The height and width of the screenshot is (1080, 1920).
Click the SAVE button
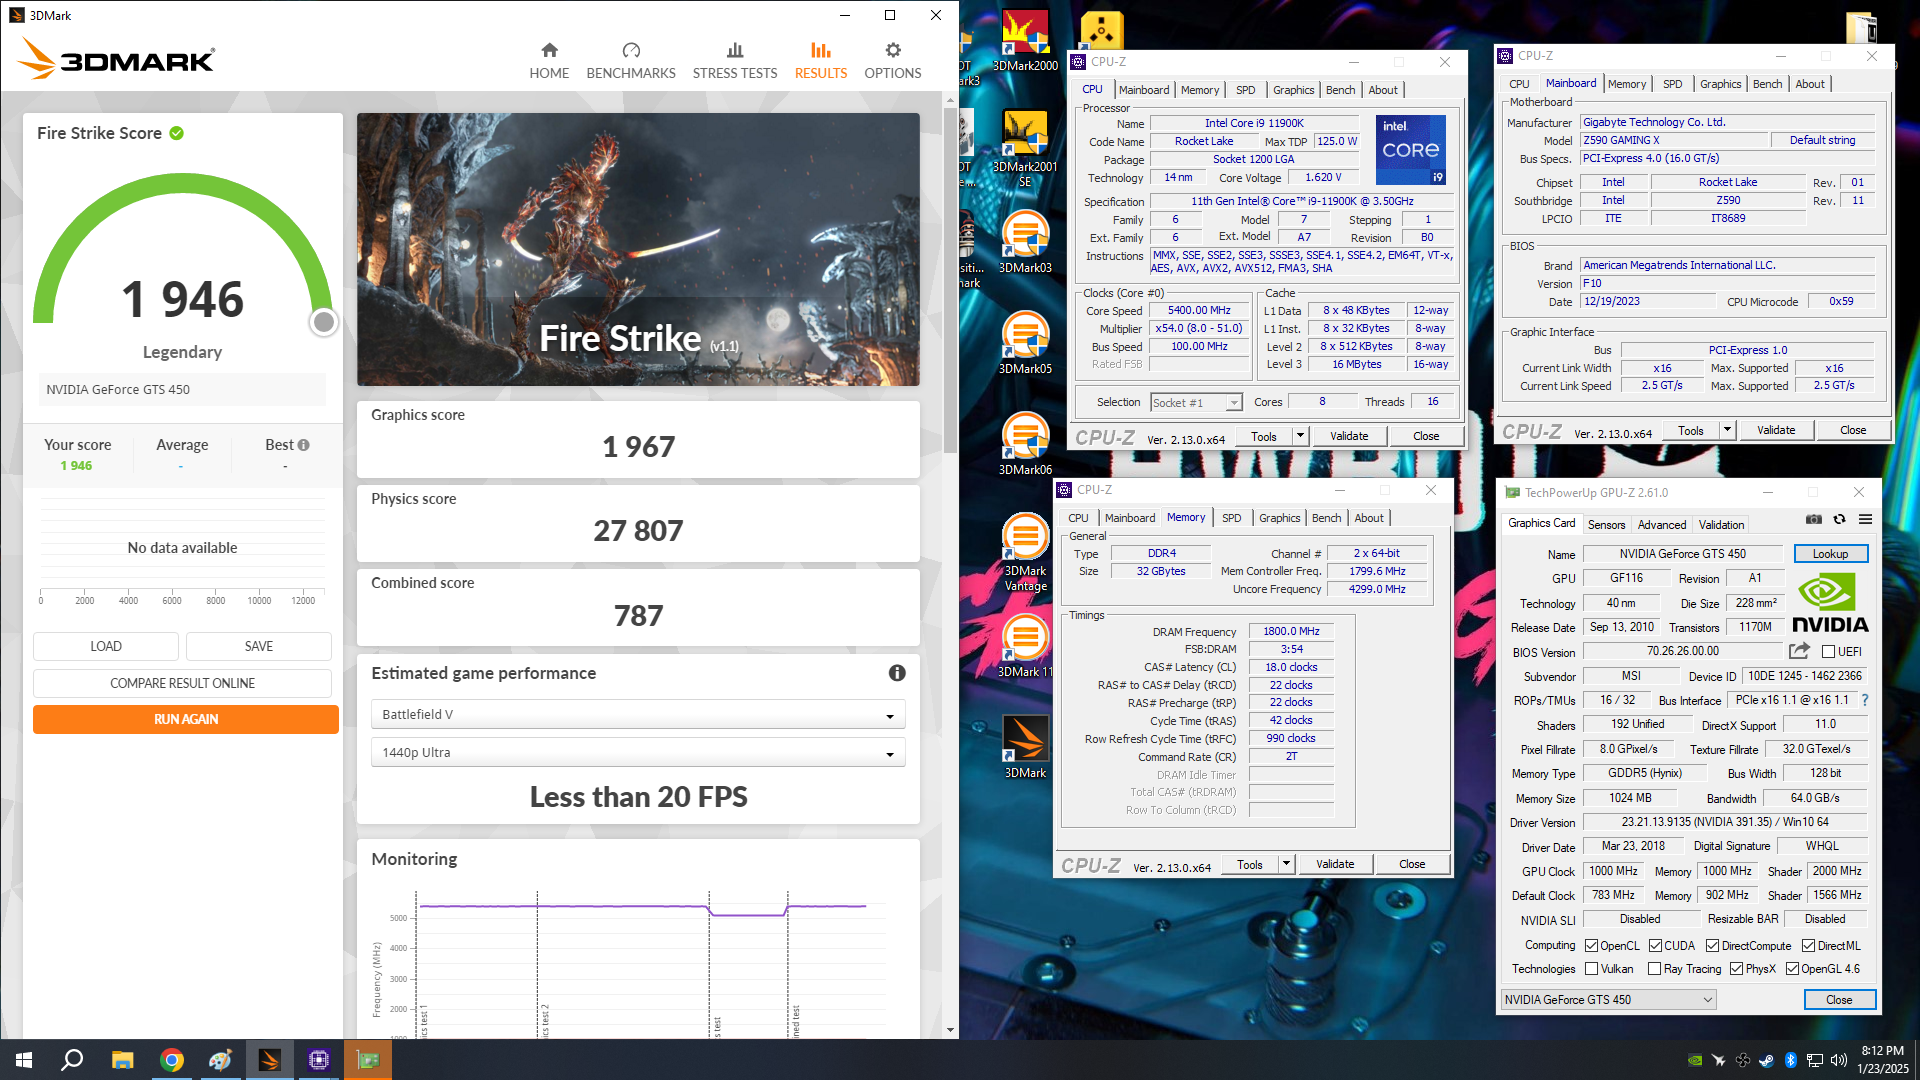[259, 646]
